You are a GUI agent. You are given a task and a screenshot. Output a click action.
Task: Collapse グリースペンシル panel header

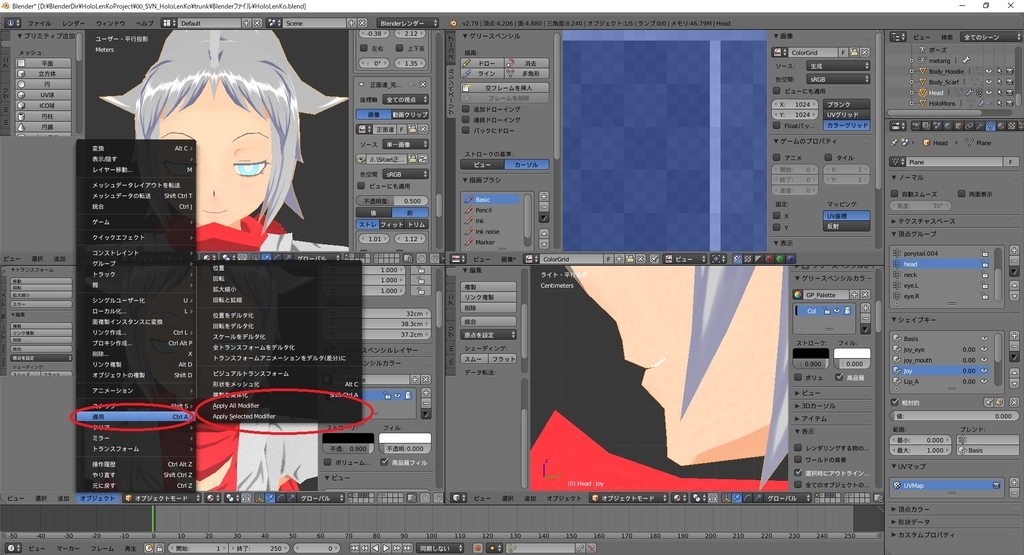[x=492, y=36]
